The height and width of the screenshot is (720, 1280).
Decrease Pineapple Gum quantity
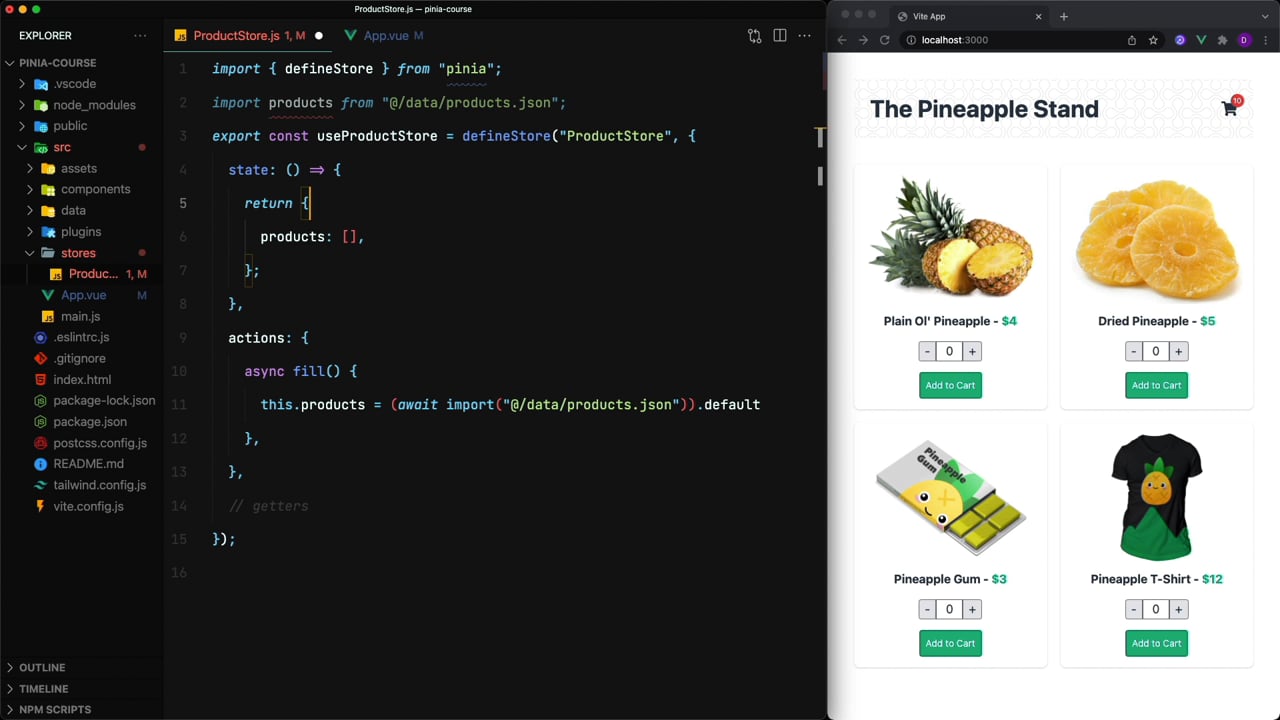927,609
